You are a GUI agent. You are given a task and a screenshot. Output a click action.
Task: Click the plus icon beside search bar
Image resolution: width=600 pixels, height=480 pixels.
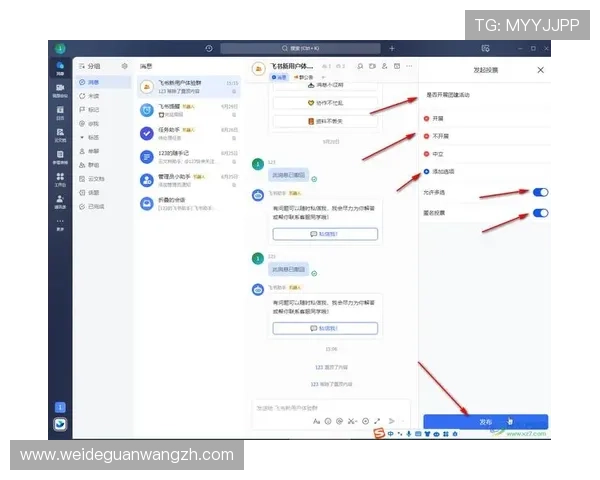[392, 48]
